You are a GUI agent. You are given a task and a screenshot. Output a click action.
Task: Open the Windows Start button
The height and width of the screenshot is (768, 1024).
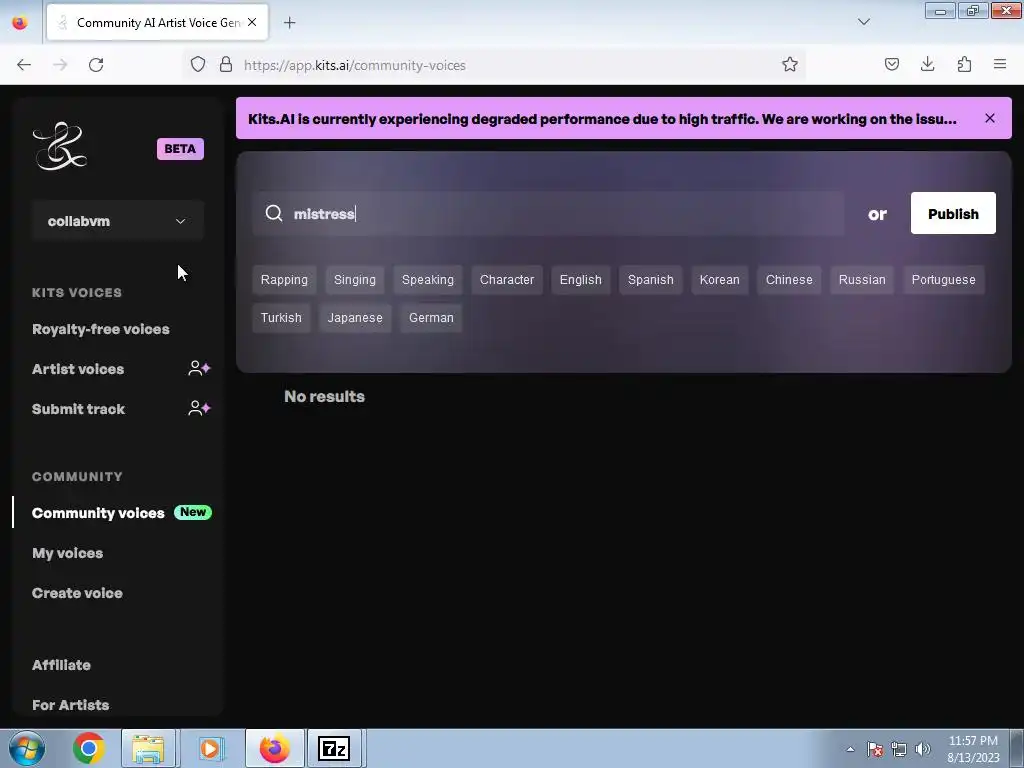click(27, 748)
